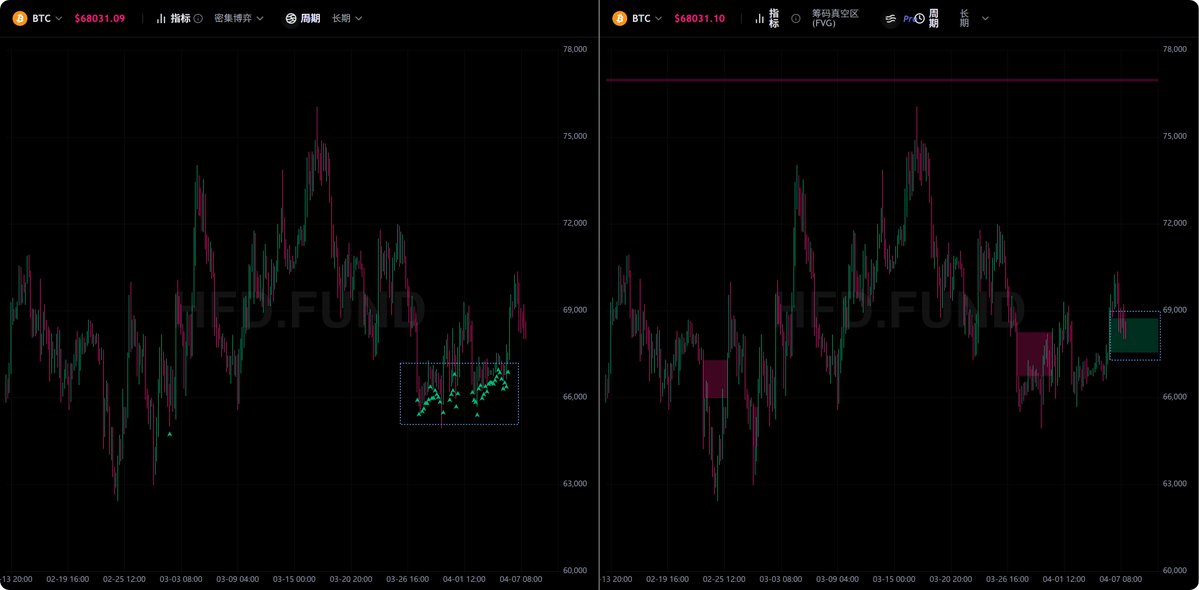Image resolution: width=1199 pixels, height=590 pixels.
Task: Click the 60,000 axis label in right chart
Action: (1174, 570)
